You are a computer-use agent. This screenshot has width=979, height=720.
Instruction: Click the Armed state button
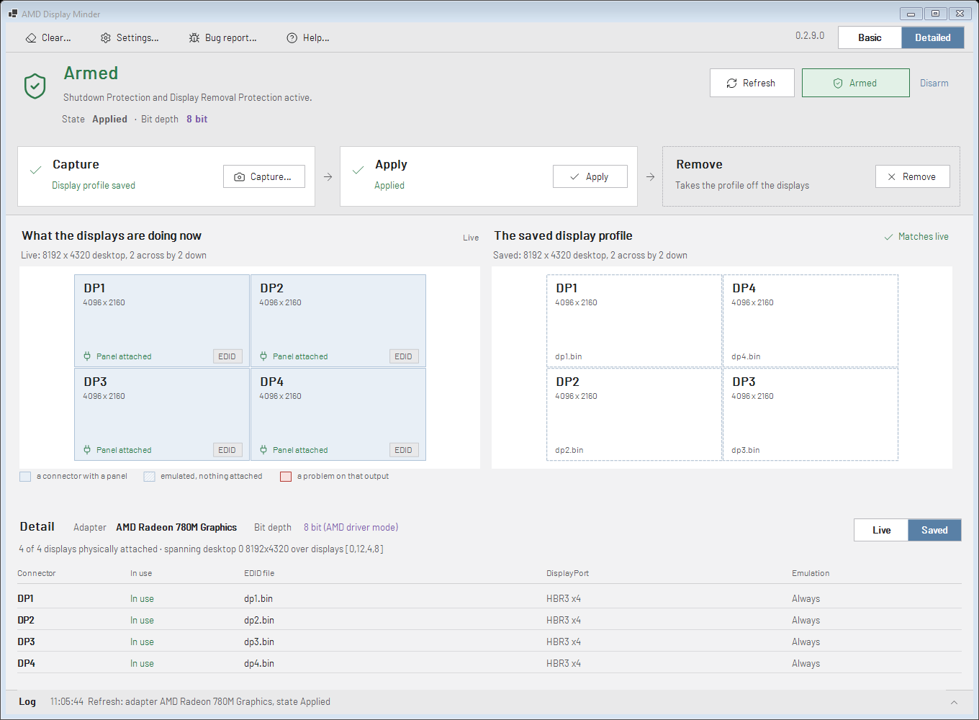click(x=855, y=83)
